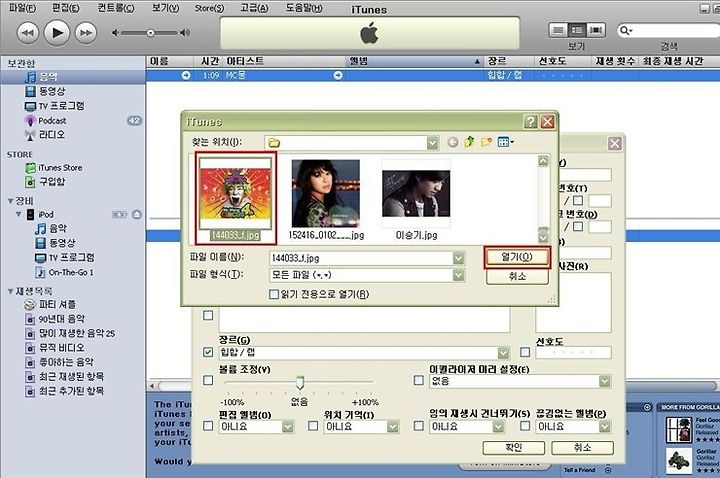Click the help question mark in dialog

[530, 122]
